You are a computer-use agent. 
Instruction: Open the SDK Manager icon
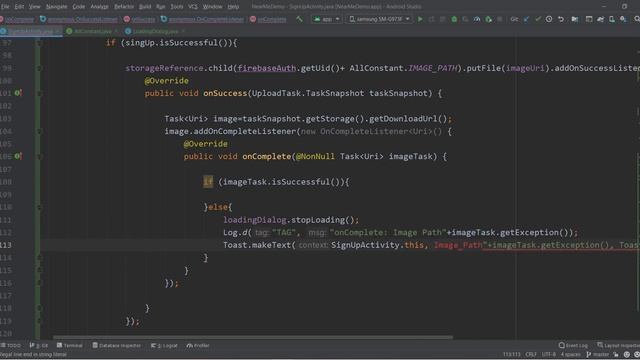(x=623, y=19)
